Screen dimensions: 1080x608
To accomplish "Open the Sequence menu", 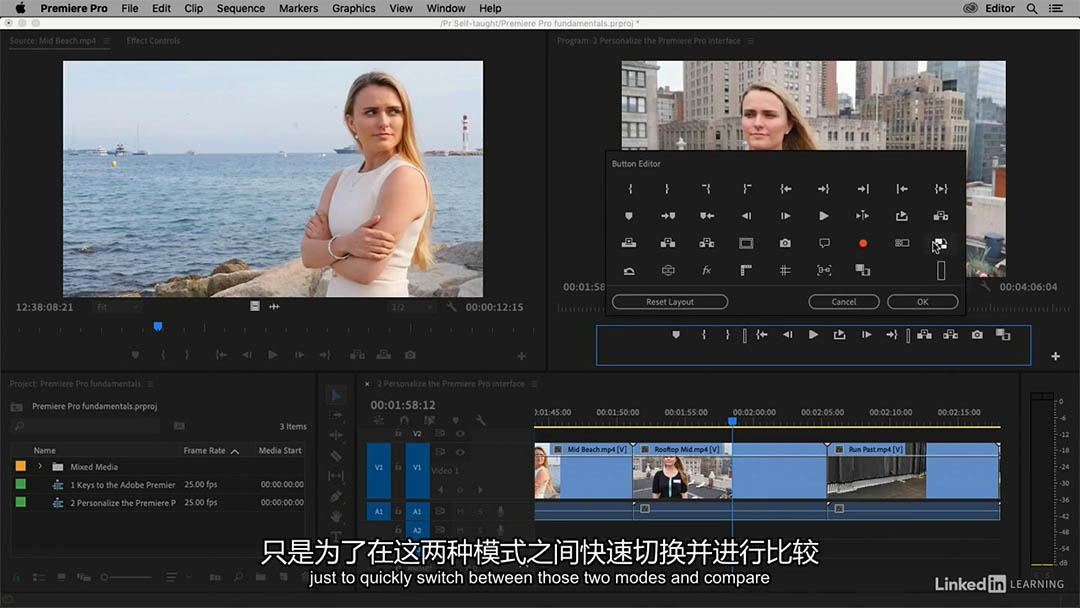I will pos(240,8).
